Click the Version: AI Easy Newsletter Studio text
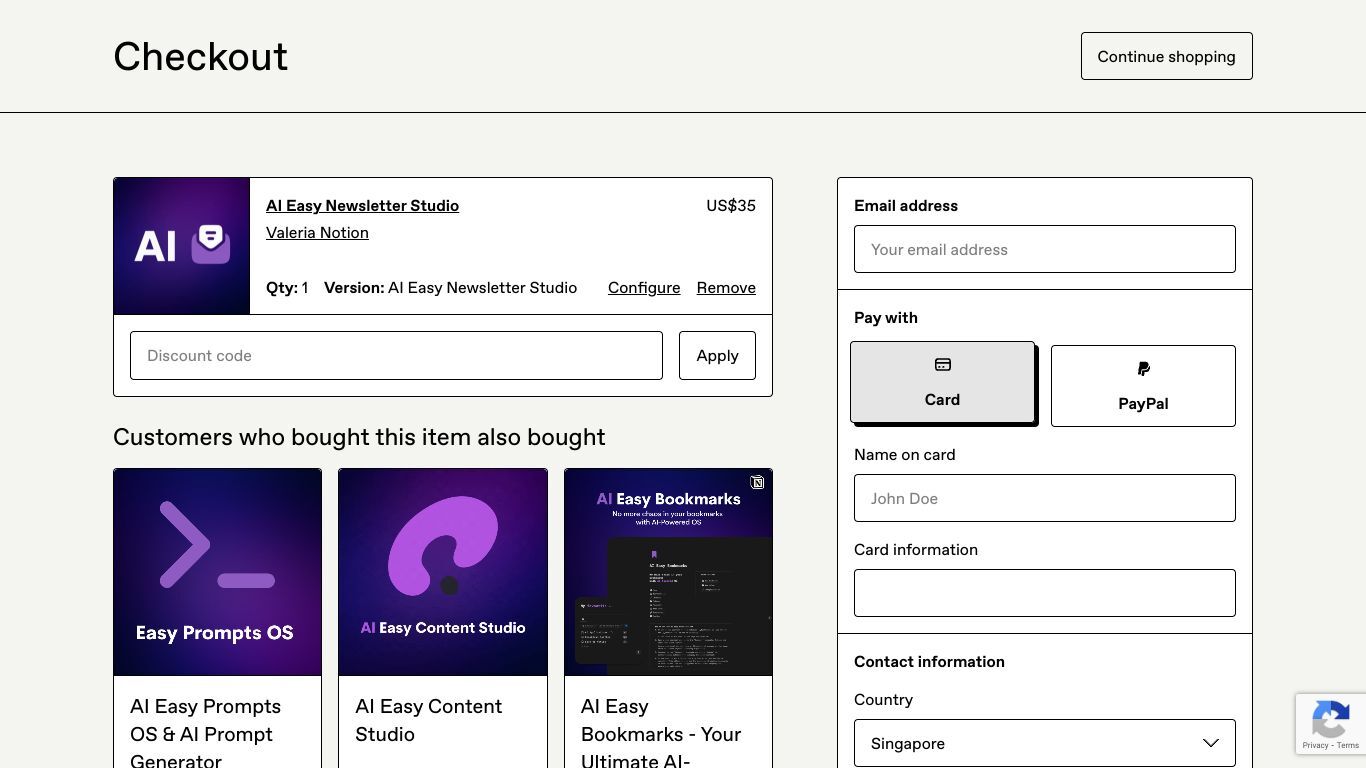 (x=450, y=288)
